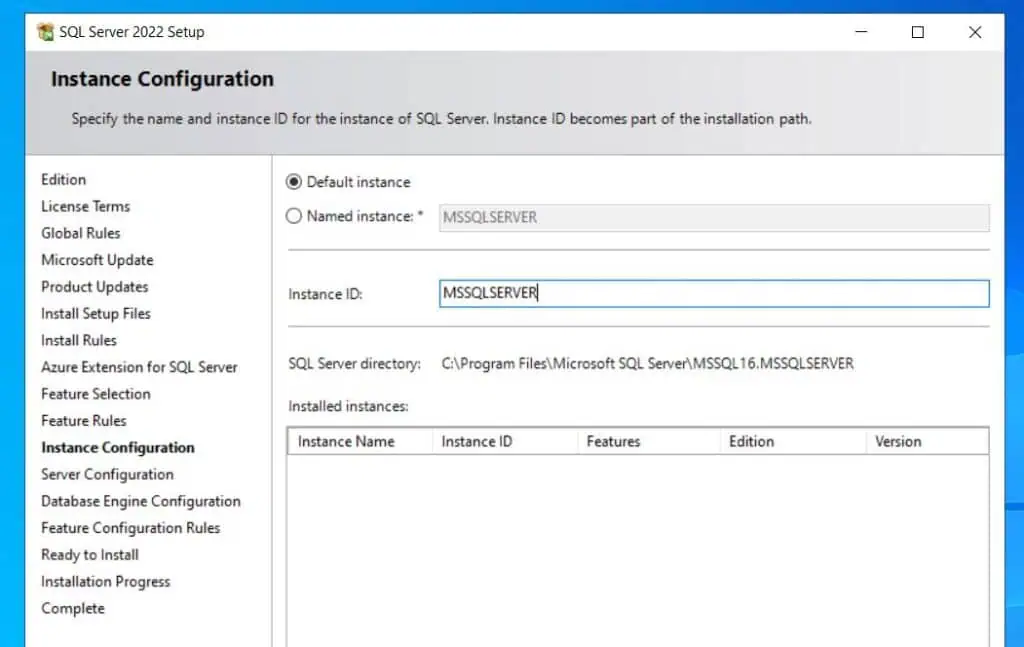
Task: Close the SQL Server 2022 Setup window
Action: [x=975, y=31]
